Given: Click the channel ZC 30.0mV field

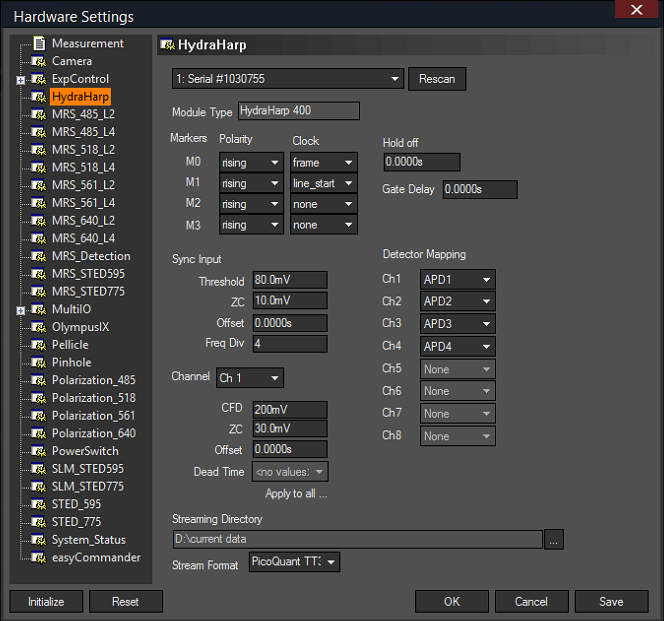Looking at the screenshot, I should pos(290,429).
